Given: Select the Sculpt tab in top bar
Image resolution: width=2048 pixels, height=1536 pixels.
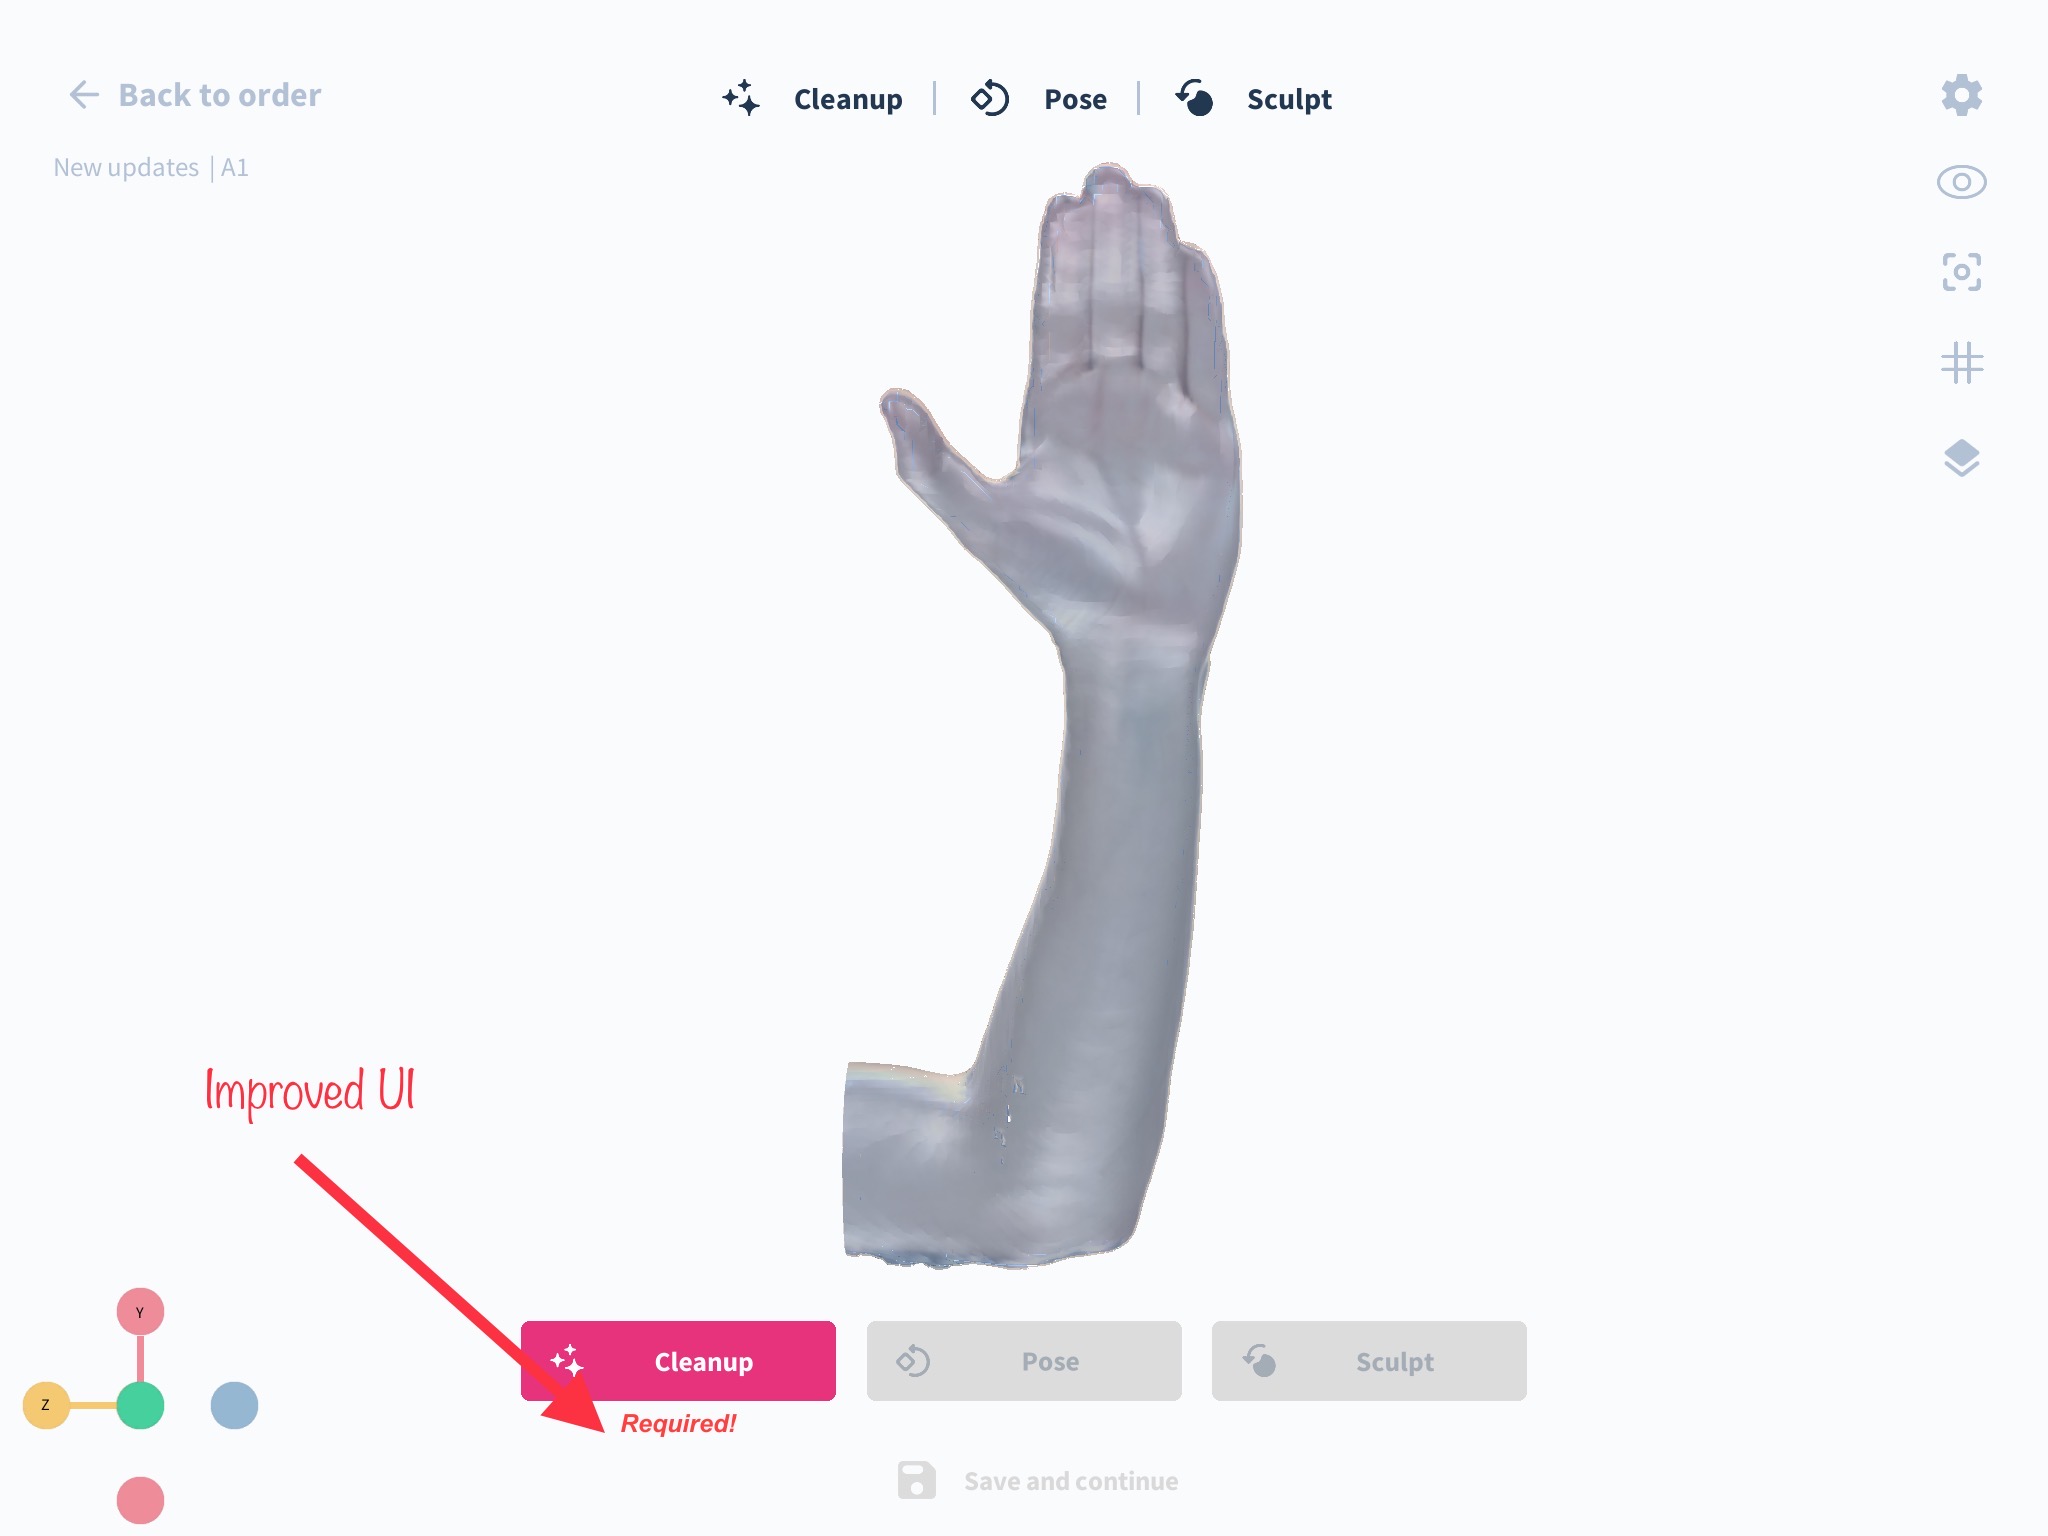Looking at the screenshot, I should click(x=1289, y=99).
